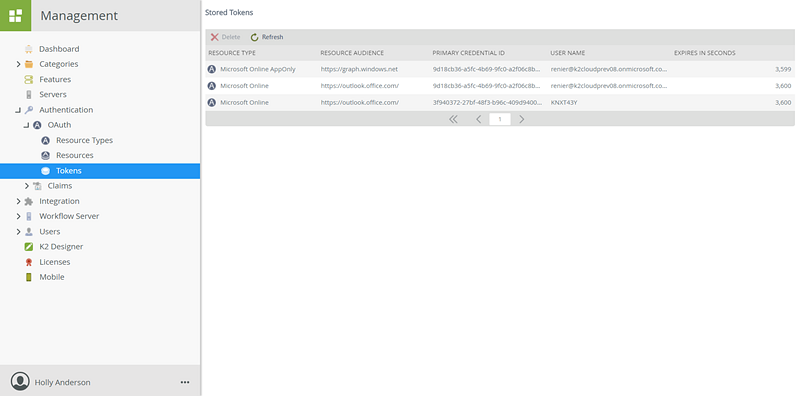Go to next page of tokens
This screenshot has width=800, height=396.
tap(521, 119)
